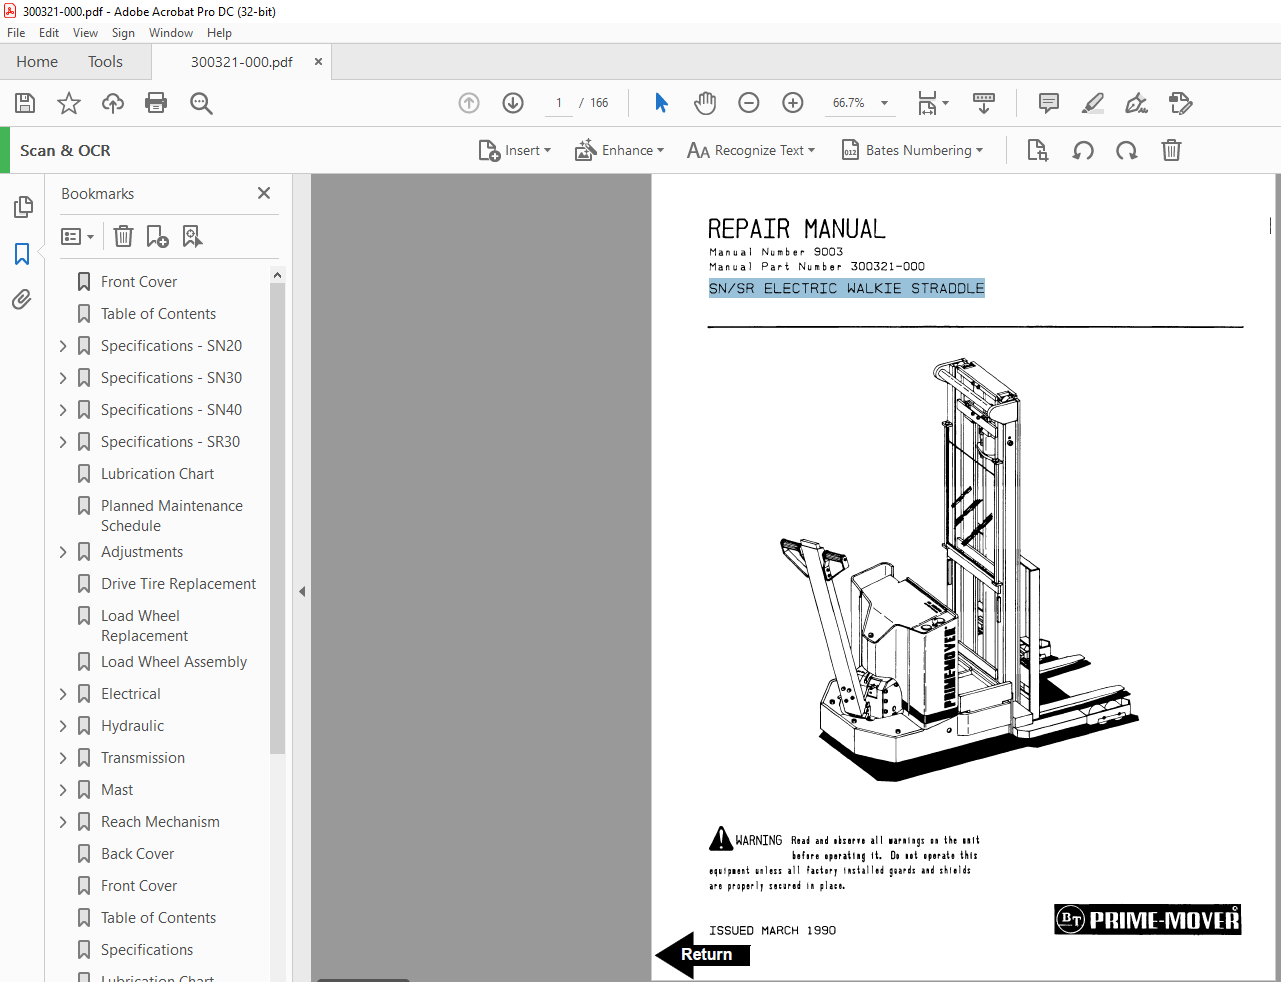The width and height of the screenshot is (1281, 982).
Task: Toggle the Bookmarks panel sidebar icon
Action: point(22,254)
